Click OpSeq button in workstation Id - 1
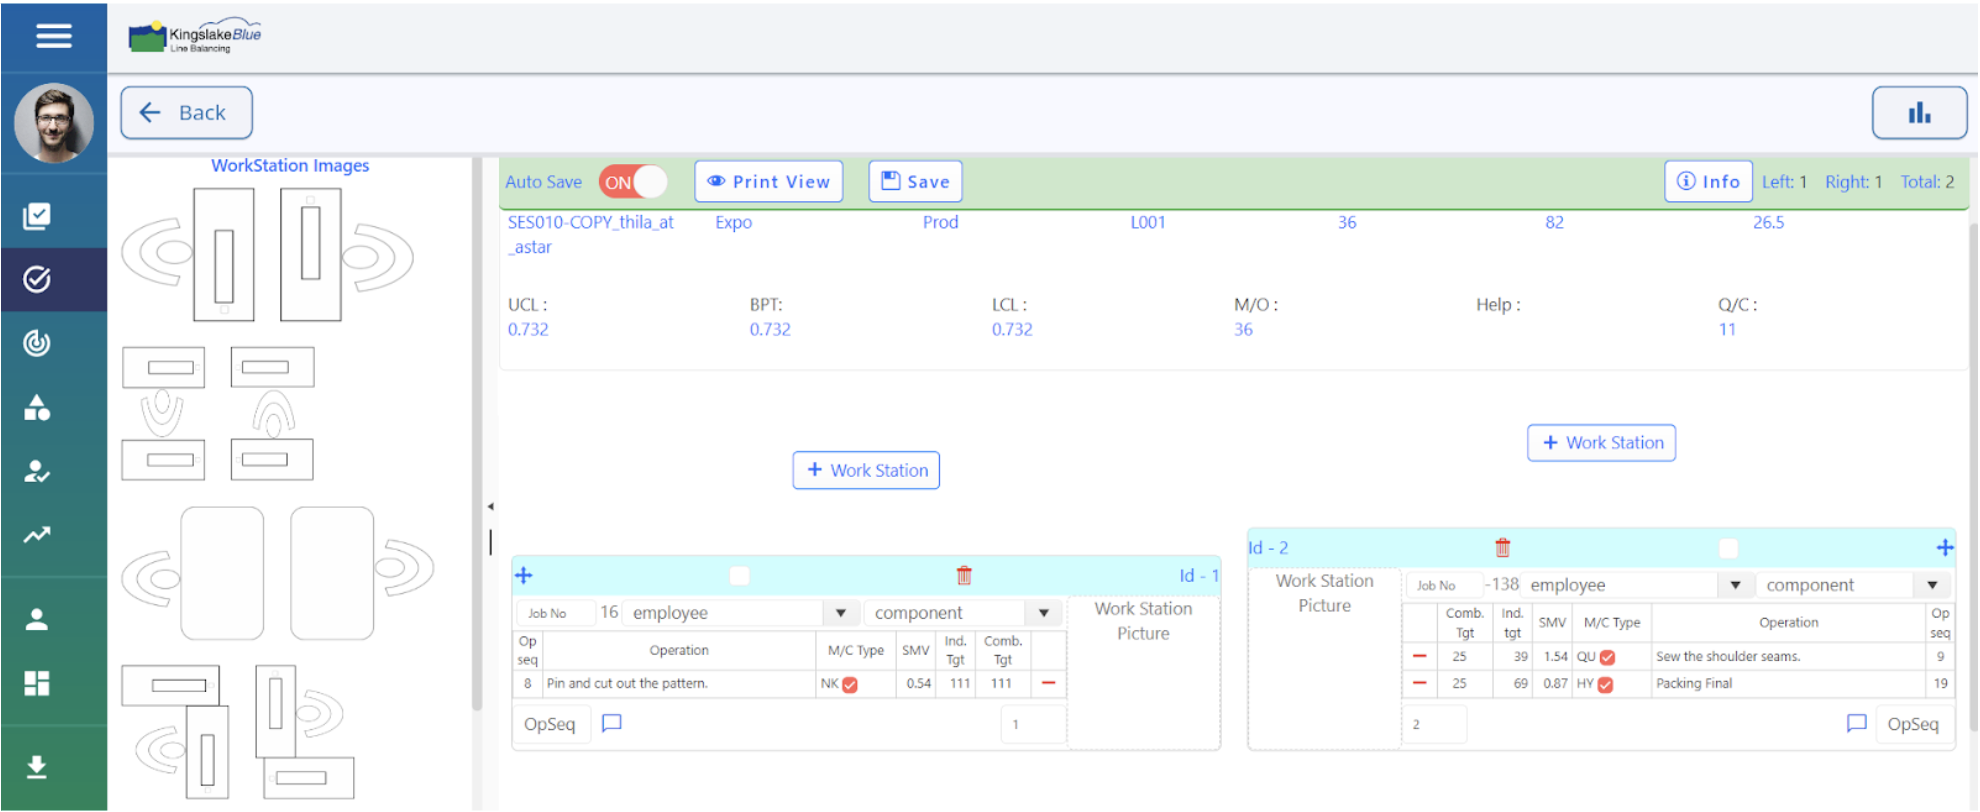 pyautogui.click(x=550, y=724)
